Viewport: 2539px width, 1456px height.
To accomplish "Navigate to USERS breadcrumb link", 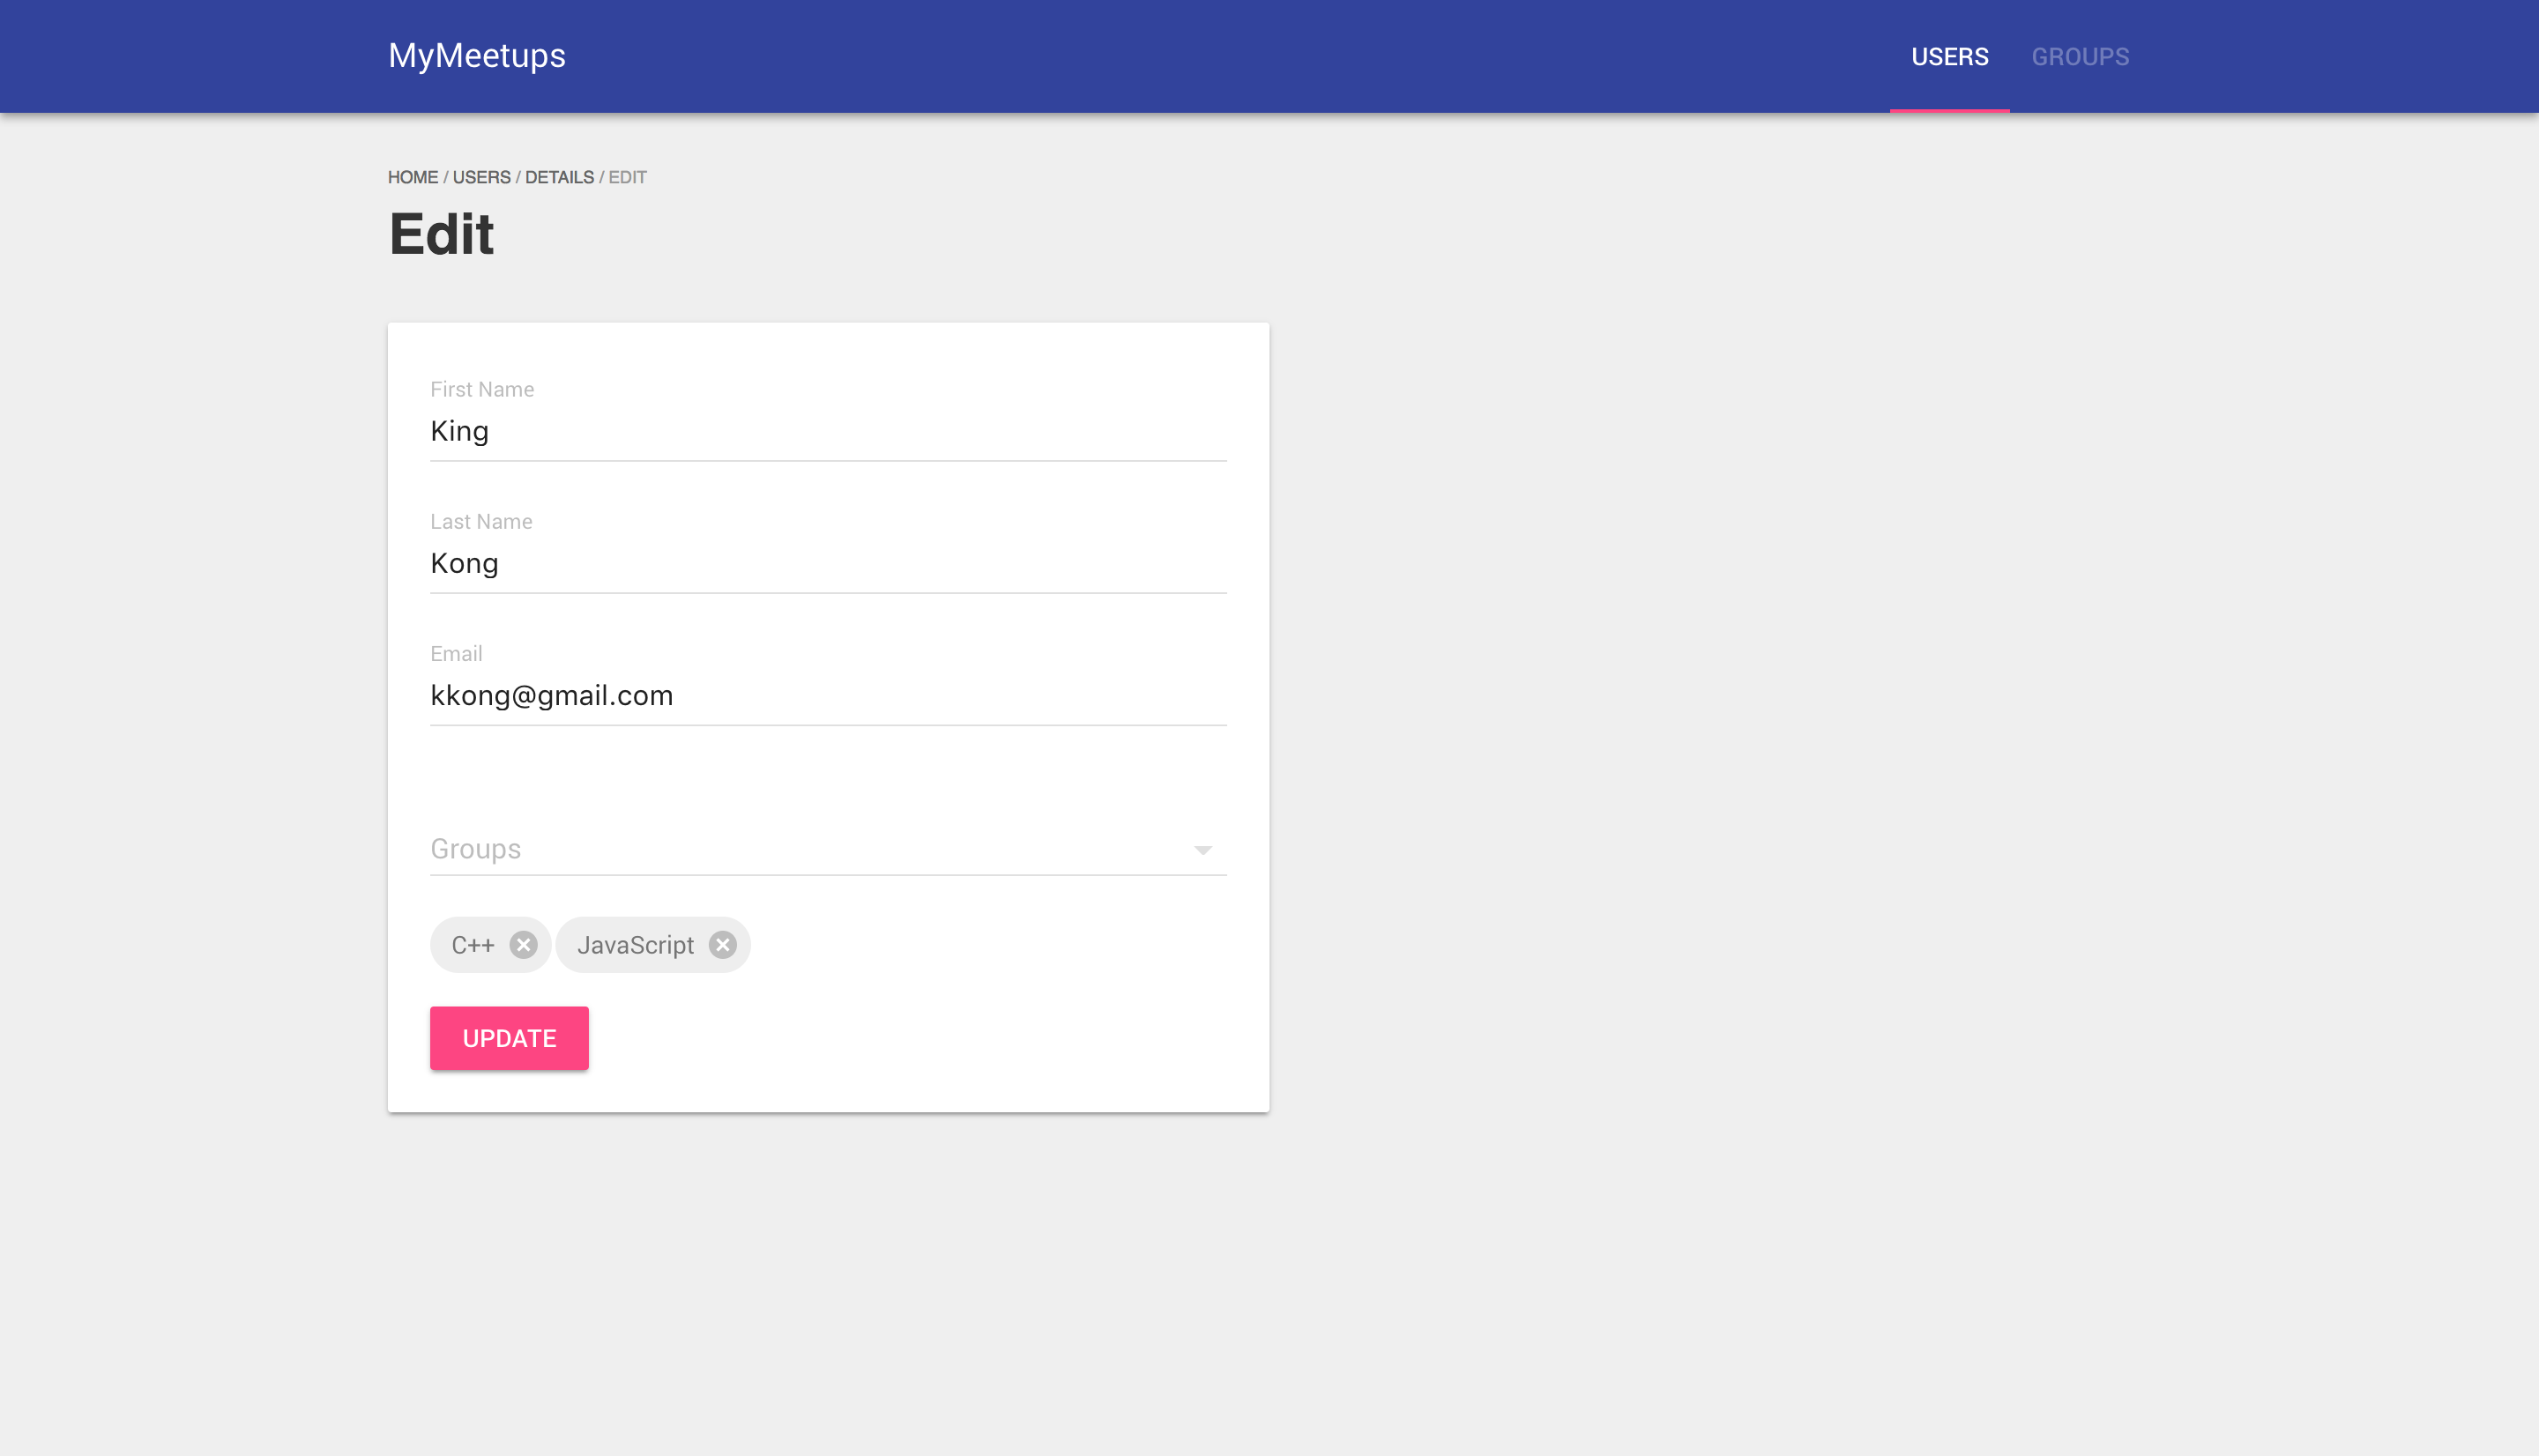I will coord(481,177).
